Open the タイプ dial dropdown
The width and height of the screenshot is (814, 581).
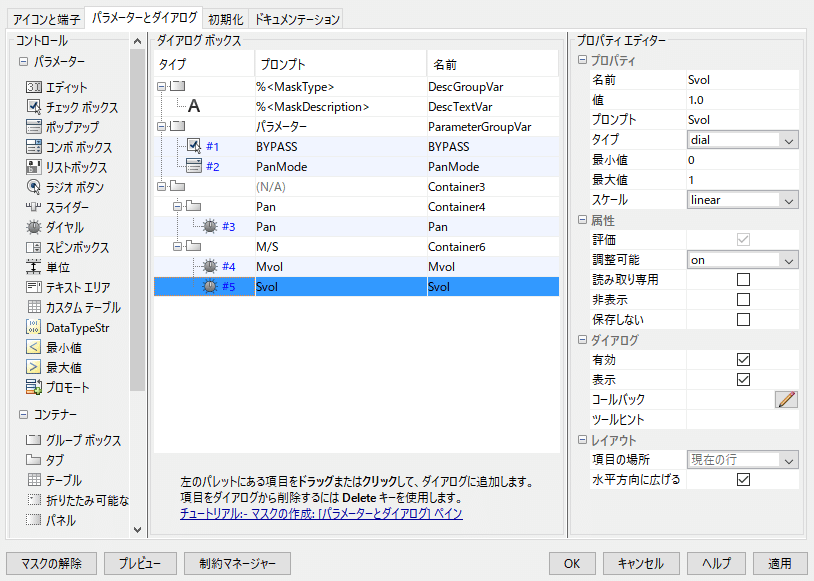[742, 140]
